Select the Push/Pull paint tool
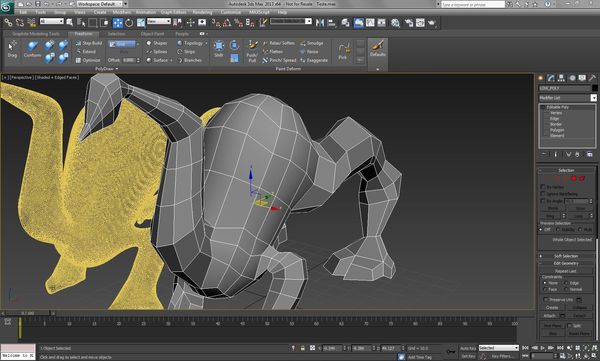The width and height of the screenshot is (600, 361). click(x=252, y=51)
